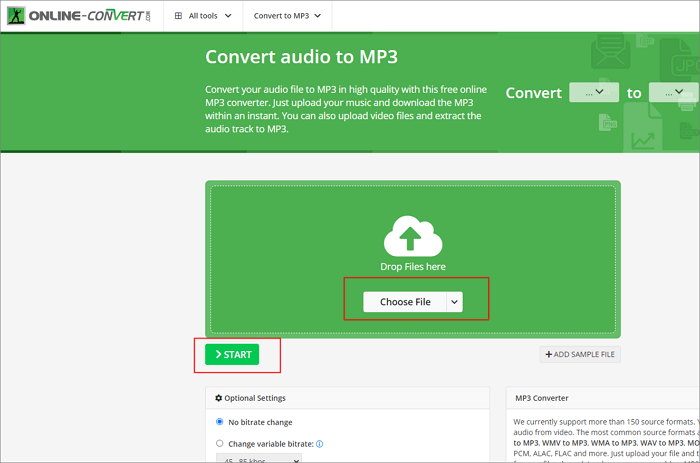Screen dimensions: 700x463
Task: Click the green START button
Action: tap(232, 355)
